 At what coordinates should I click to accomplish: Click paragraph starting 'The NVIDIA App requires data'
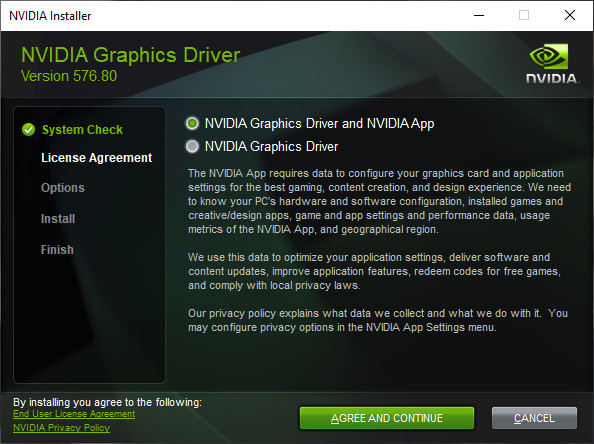pos(379,201)
